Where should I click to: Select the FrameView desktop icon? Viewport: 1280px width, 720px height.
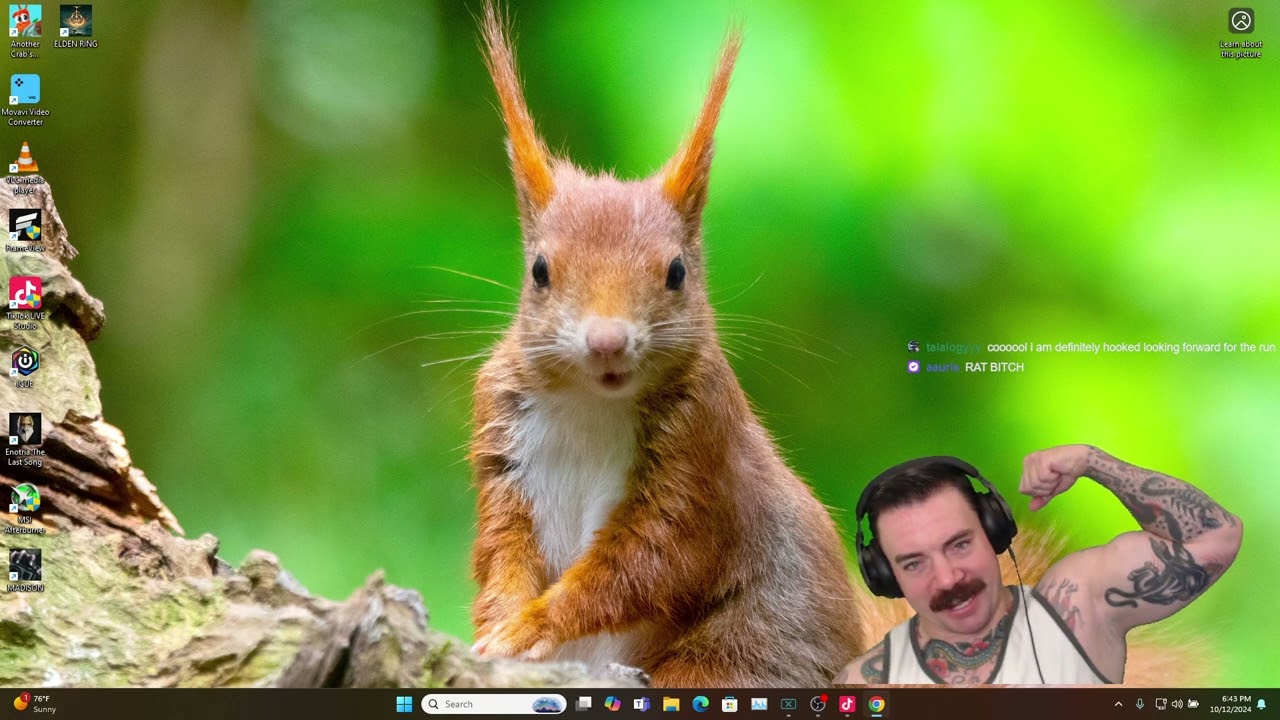pyautogui.click(x=25, y=226)
